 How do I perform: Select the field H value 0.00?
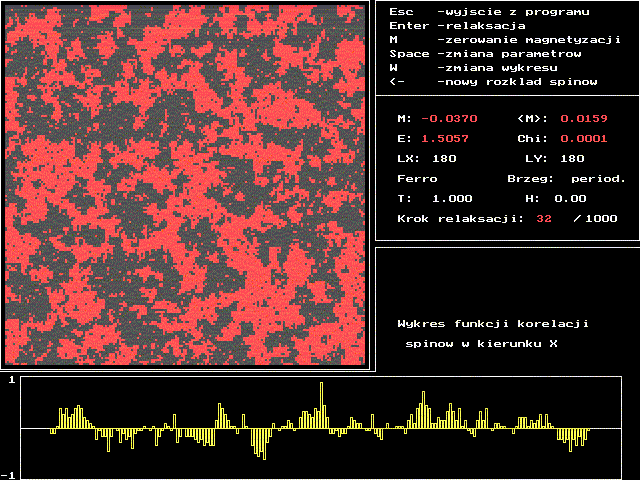coord(570,198)
